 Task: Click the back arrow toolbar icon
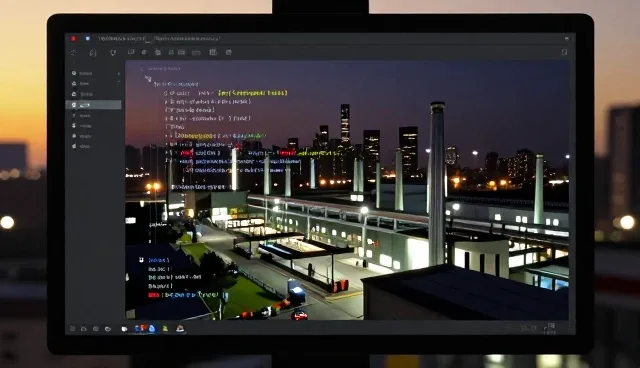pyautogui.click(x=73, y=53)
